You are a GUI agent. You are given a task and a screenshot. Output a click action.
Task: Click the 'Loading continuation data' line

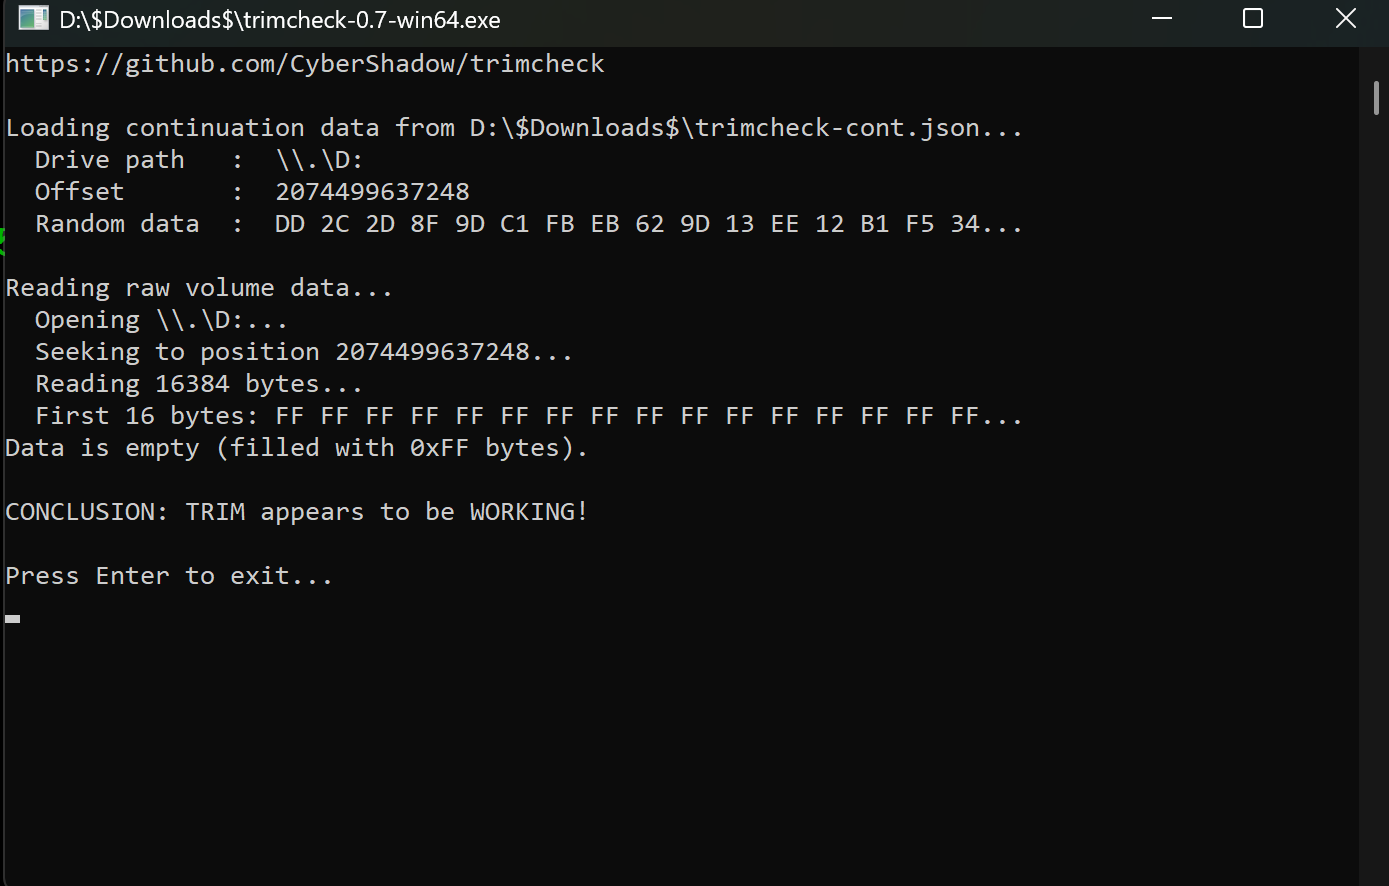click(514, 128)
